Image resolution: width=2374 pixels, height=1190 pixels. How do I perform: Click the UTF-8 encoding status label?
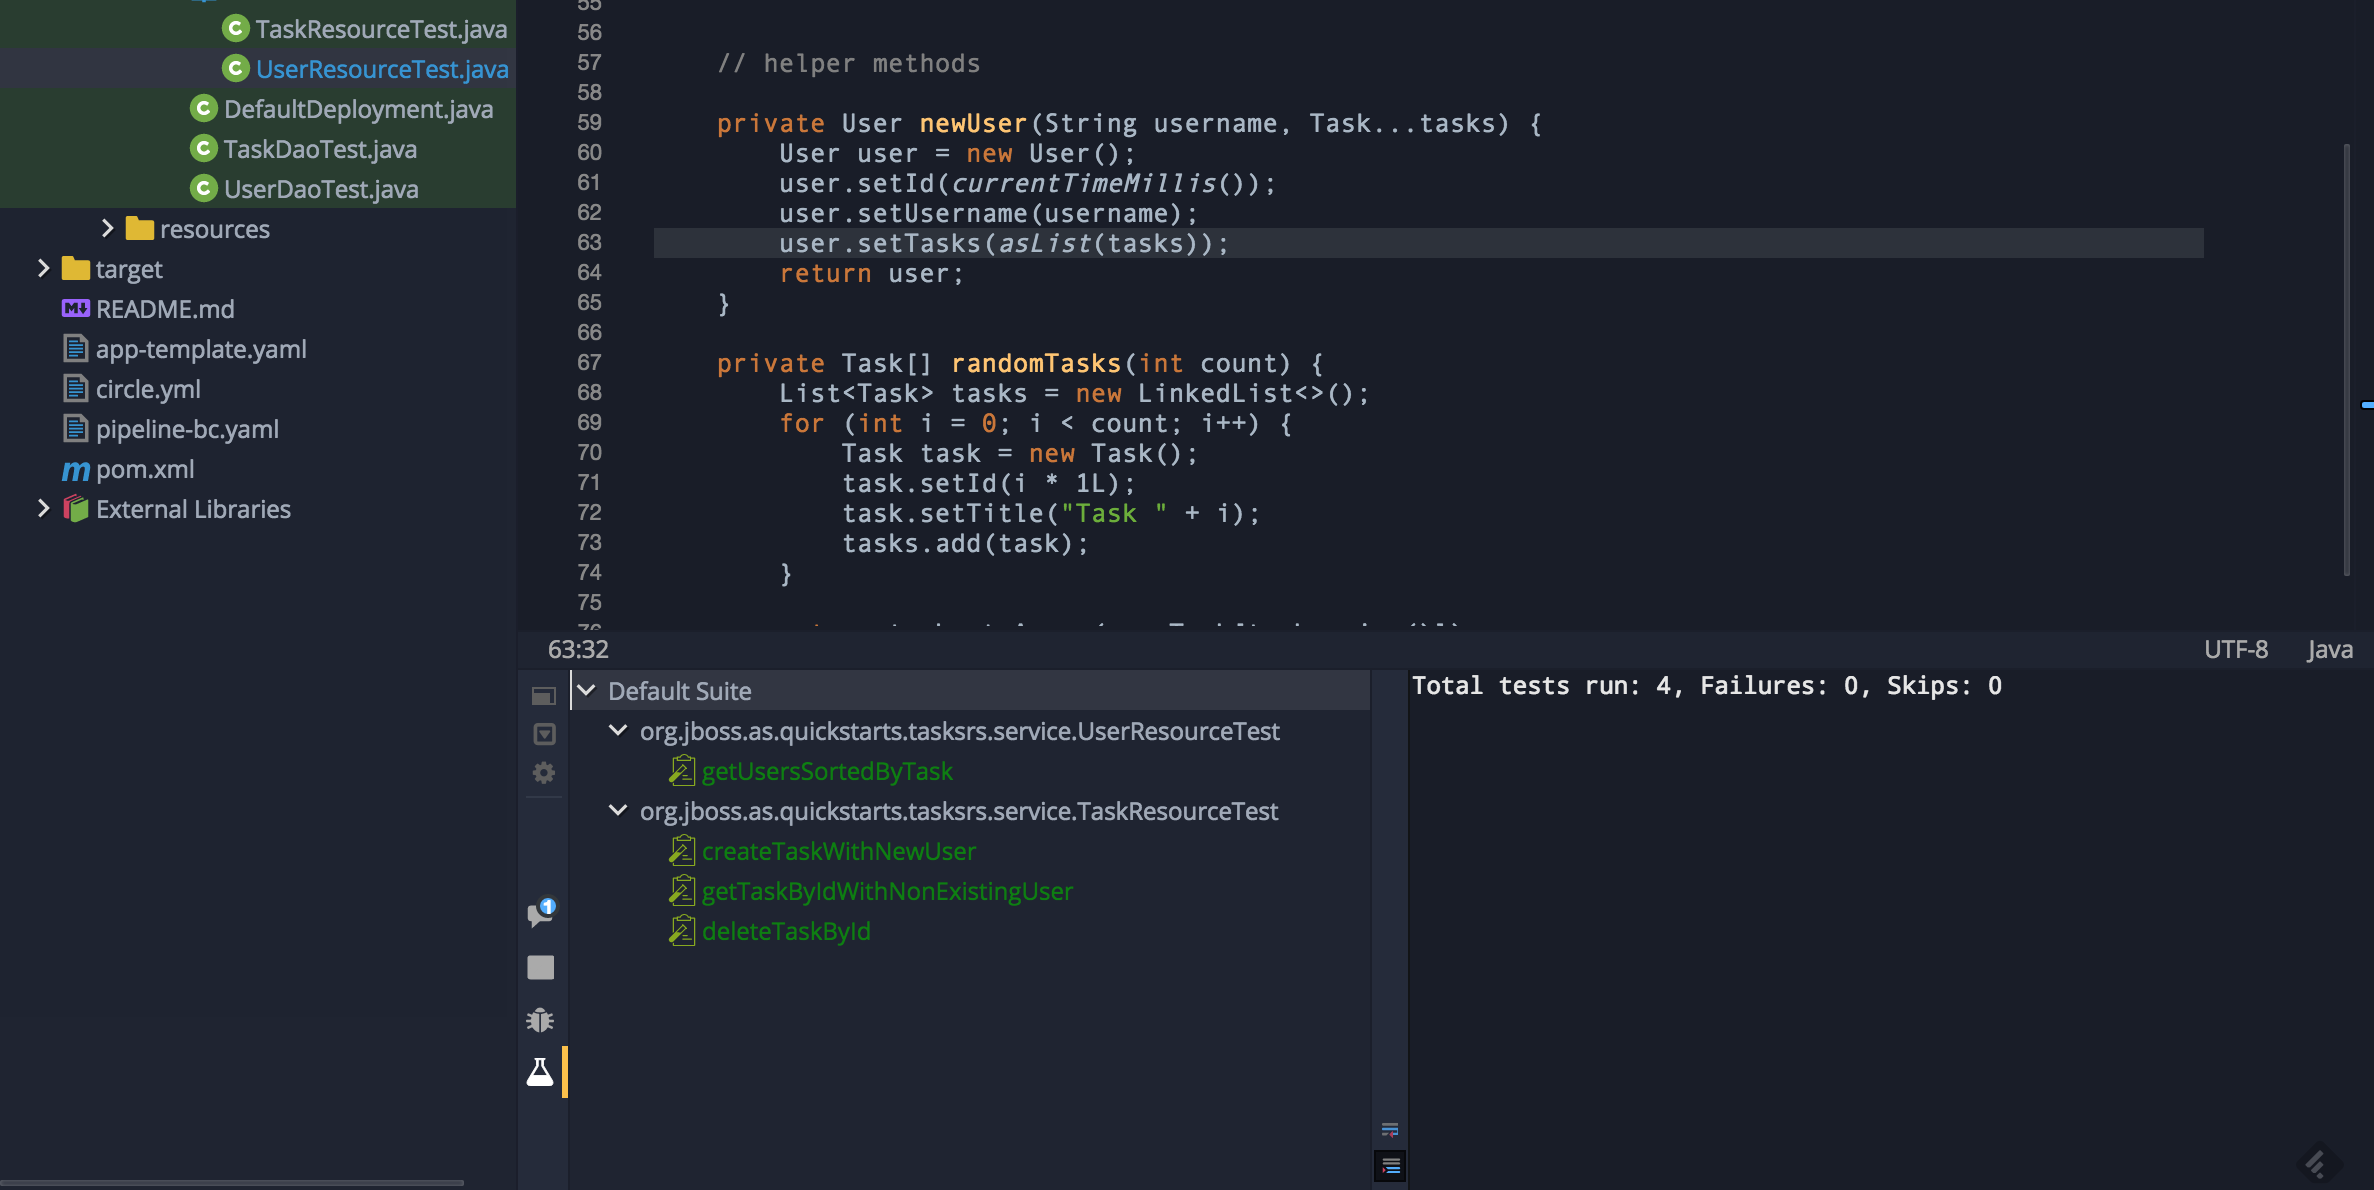(x=2235, y=650)
